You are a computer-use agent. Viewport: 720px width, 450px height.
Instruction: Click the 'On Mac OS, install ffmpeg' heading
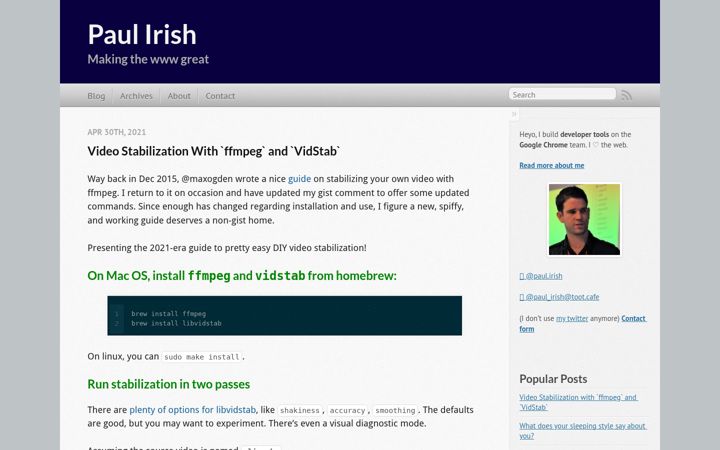pos(242,276)
